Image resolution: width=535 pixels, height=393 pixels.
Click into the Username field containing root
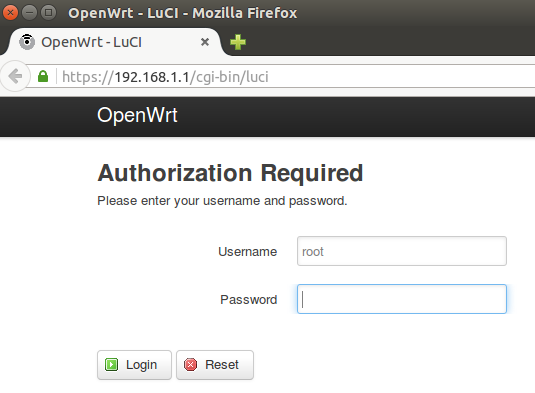click(x=402, y=251)
